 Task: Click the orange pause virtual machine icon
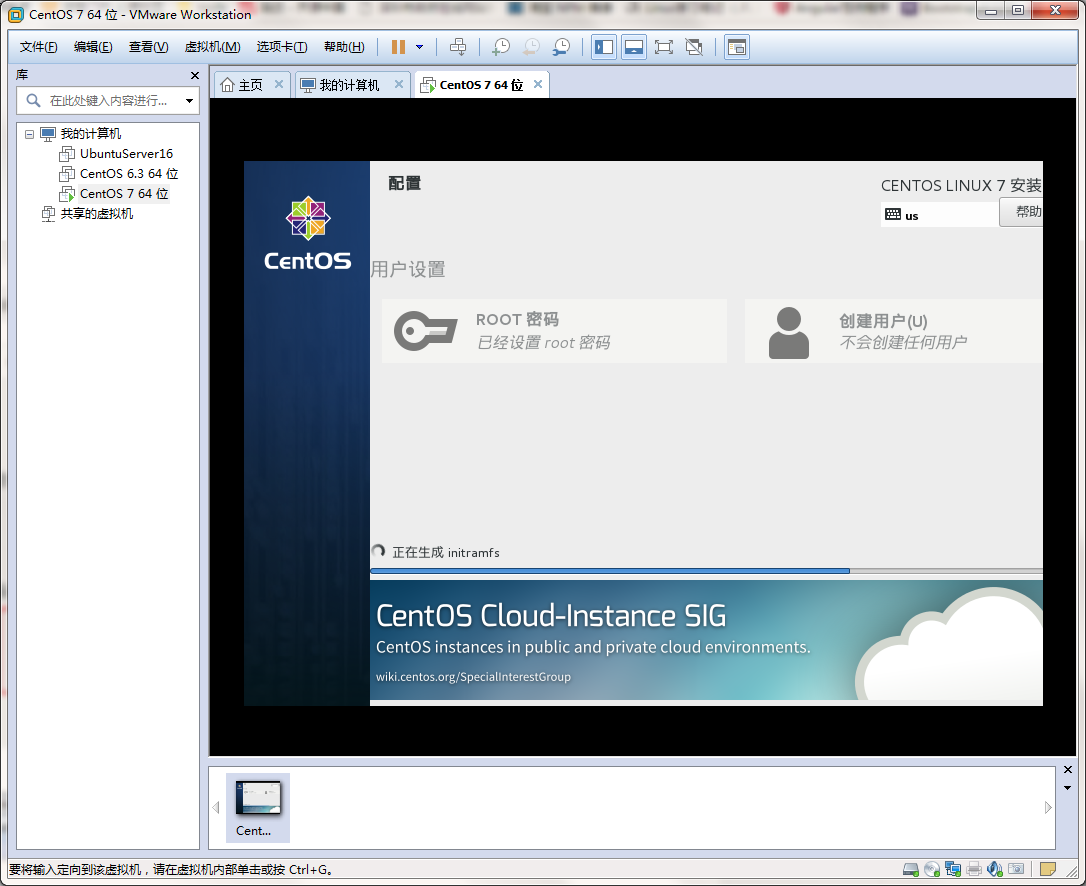click(x=398, y=47)
